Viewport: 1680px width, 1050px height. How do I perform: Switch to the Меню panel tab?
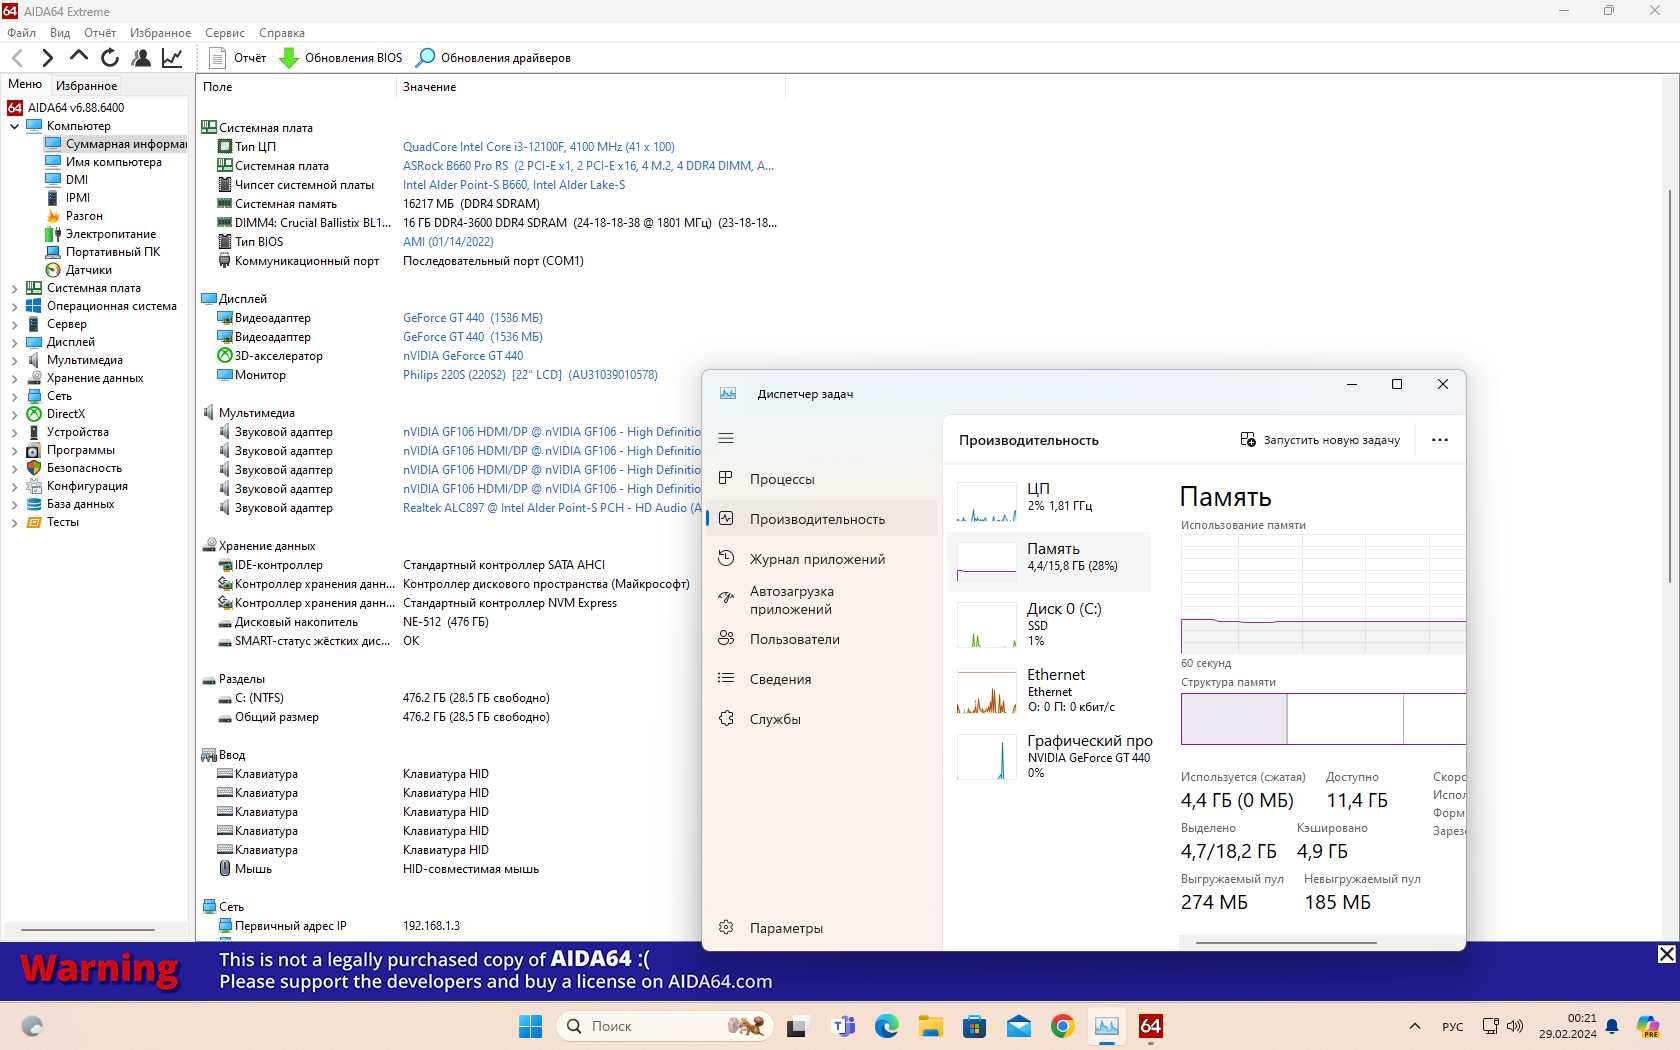(25, 85)
